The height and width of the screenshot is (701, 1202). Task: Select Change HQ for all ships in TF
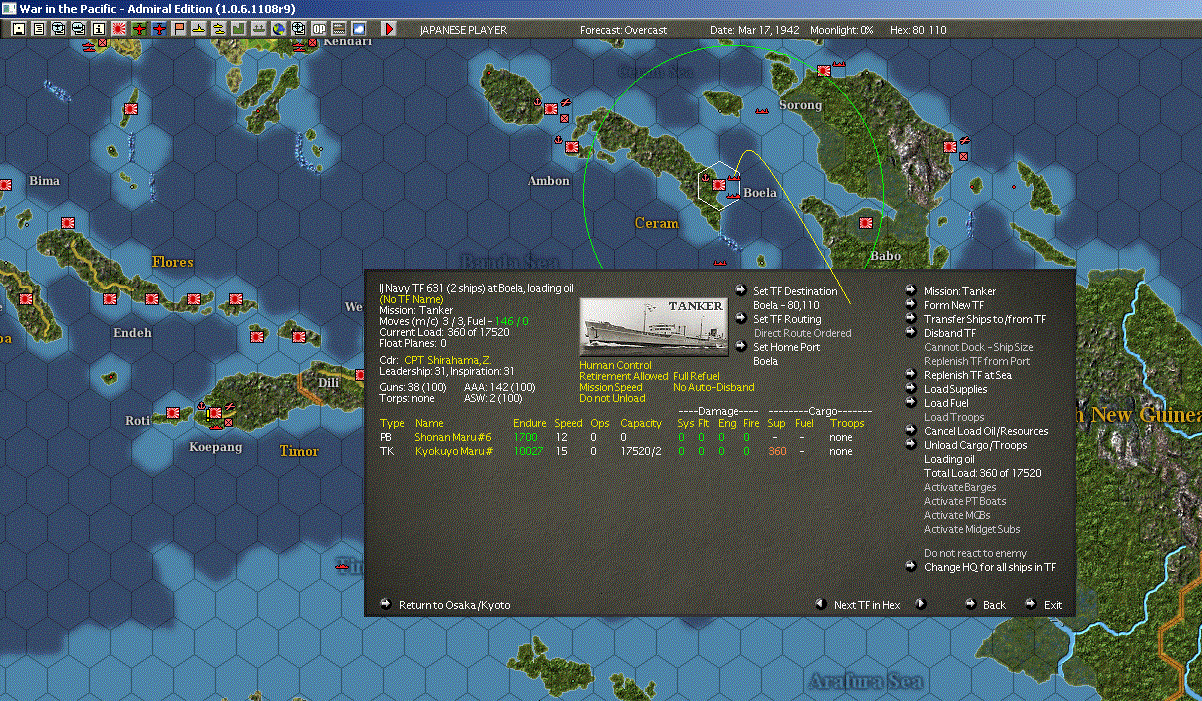click(x=990, y=567)
